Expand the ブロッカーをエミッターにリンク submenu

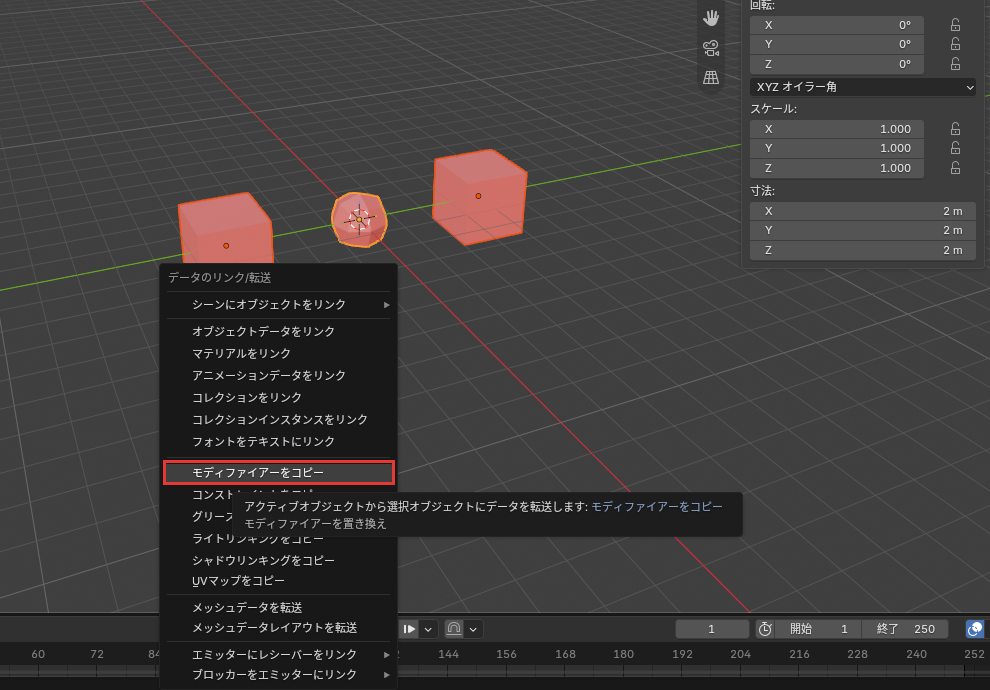278,675
